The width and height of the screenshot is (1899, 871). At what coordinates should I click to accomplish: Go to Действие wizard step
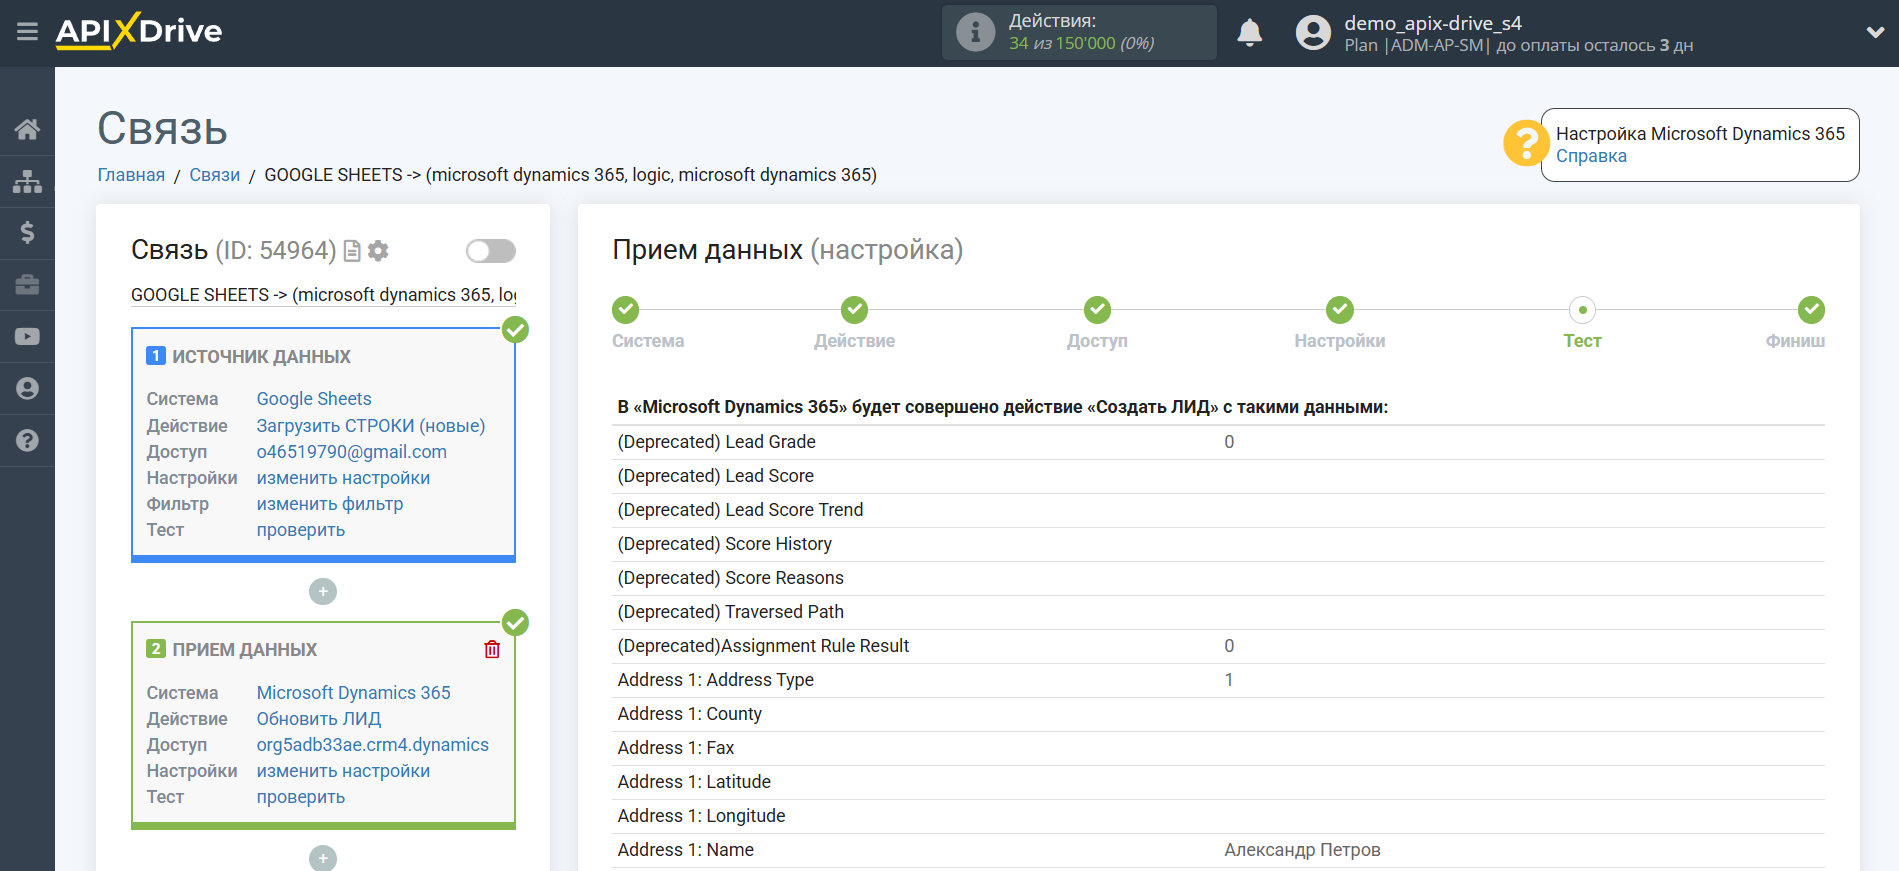(x=854, y=310)
